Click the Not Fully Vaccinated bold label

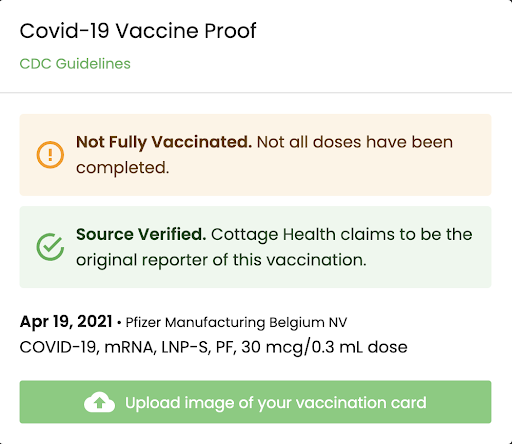click(164, 142)
